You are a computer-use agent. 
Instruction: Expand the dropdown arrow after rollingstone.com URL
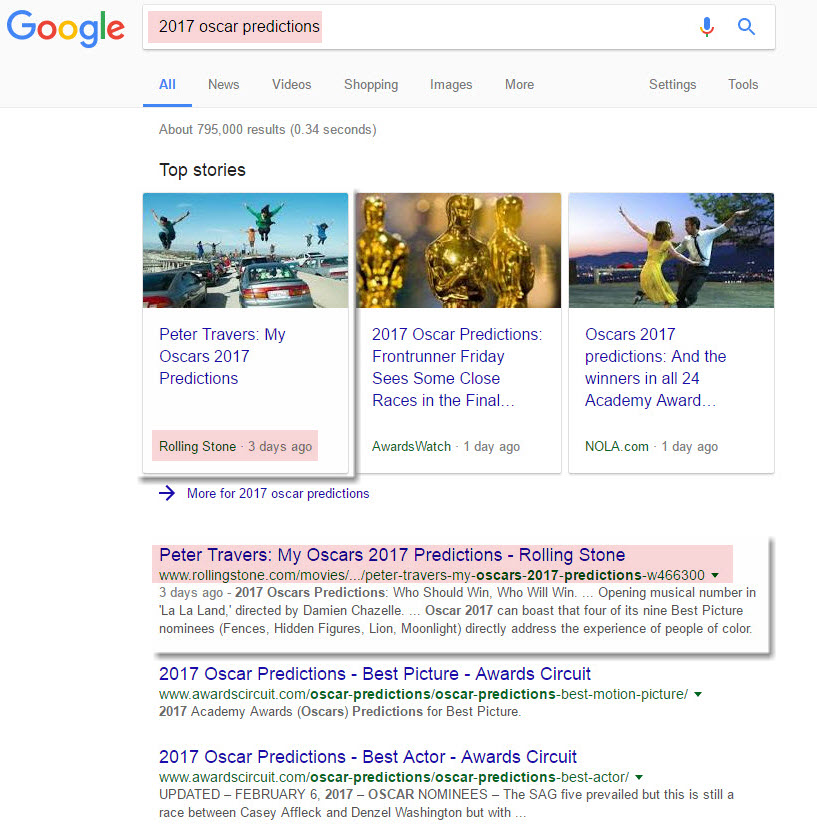click(715, 575)
